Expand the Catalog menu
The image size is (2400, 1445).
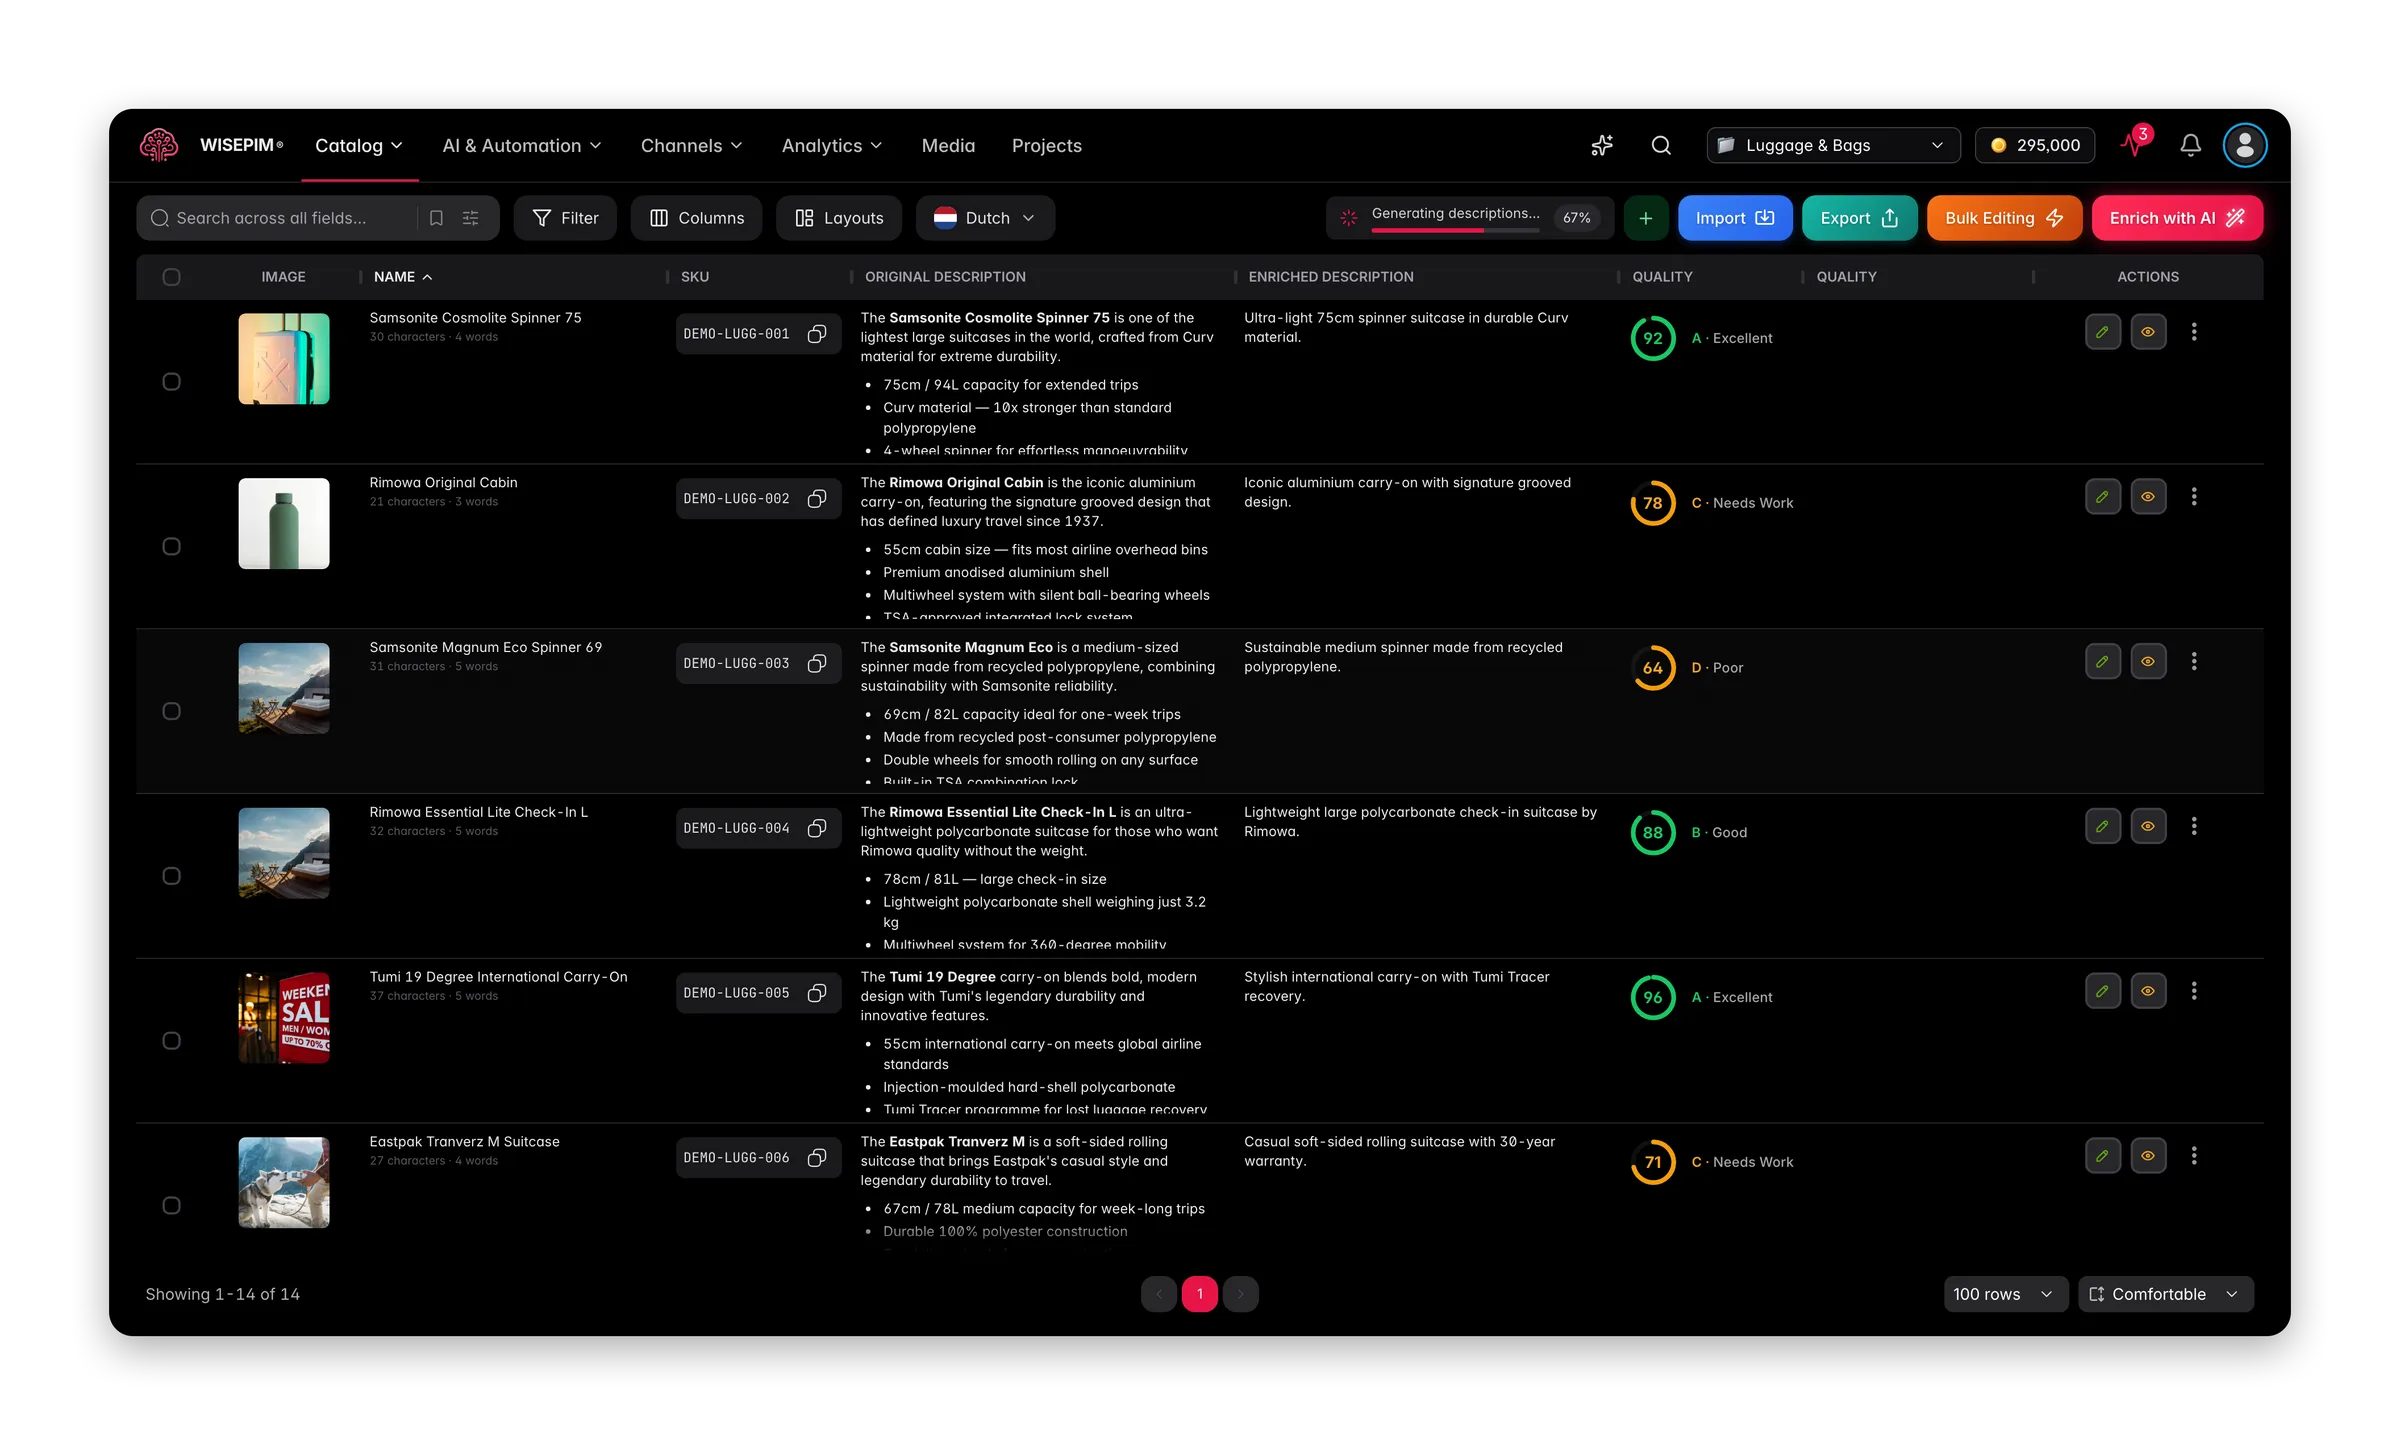(359, 146)
